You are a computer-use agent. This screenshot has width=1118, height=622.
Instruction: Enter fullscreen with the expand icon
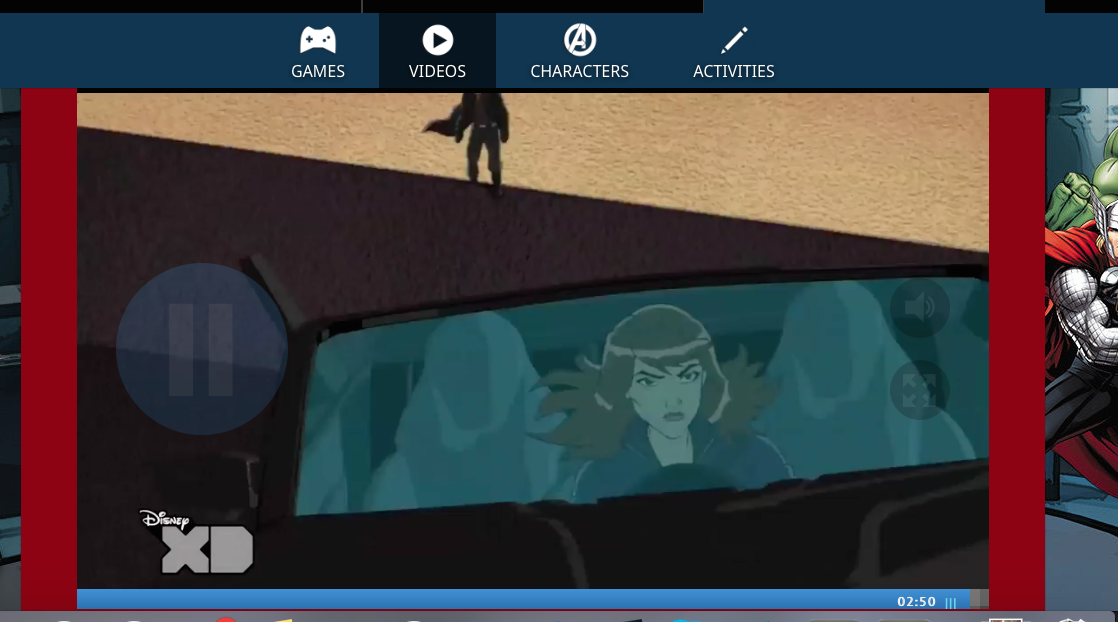[920, 389]
